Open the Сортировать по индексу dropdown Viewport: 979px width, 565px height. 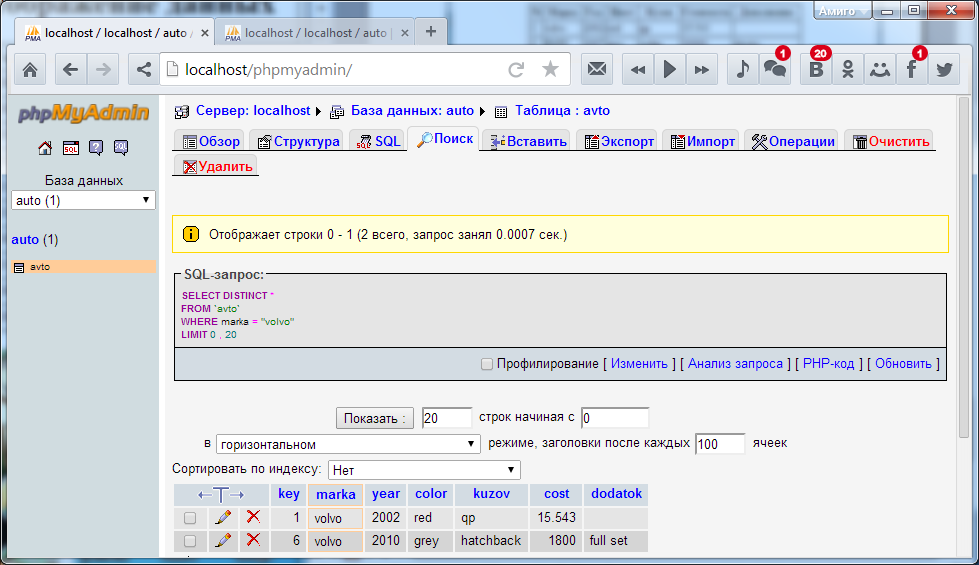click(x=424, y=469)
